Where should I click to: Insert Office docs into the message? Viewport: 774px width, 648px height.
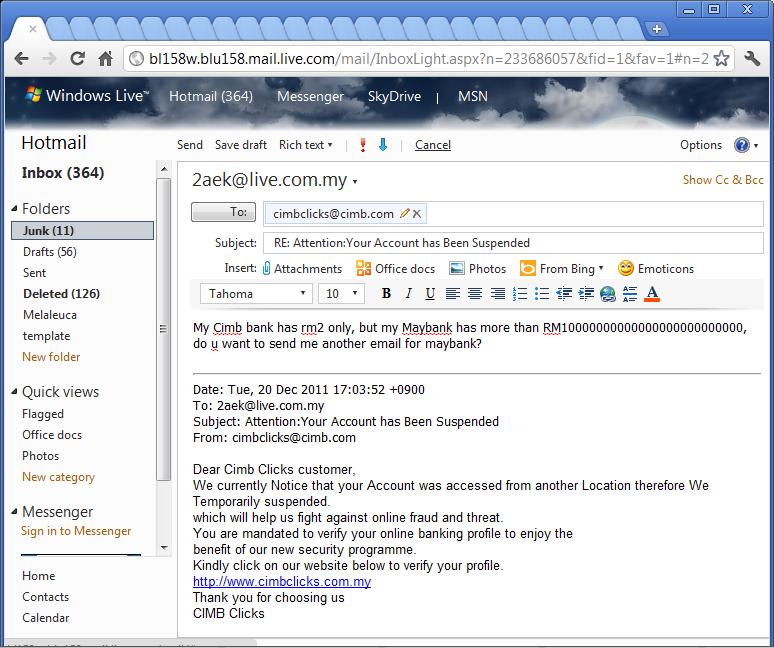point(395,268)
